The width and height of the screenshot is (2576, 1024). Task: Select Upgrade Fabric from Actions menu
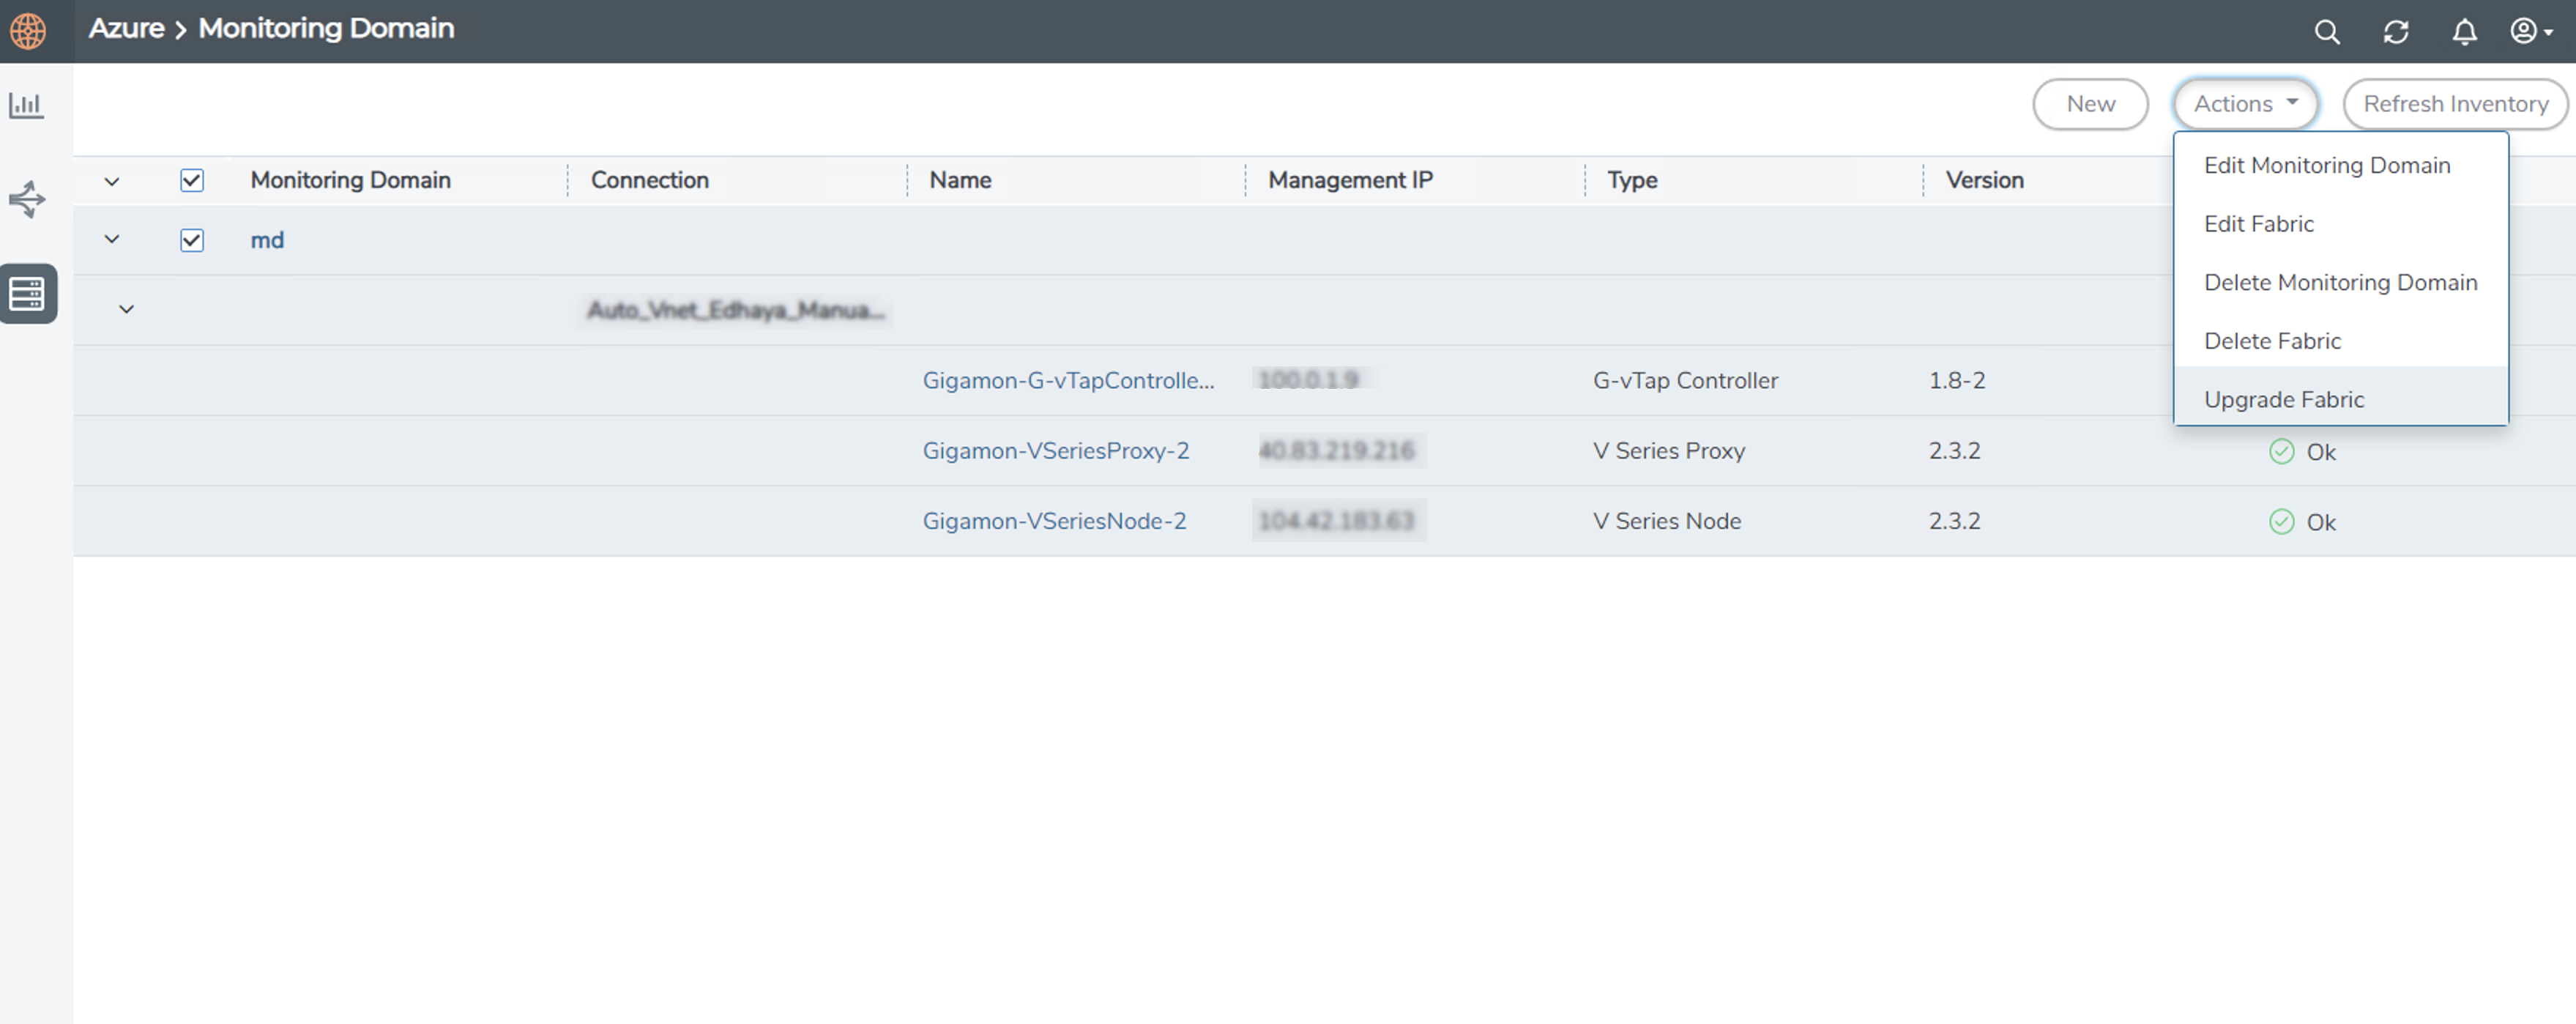2284,399
